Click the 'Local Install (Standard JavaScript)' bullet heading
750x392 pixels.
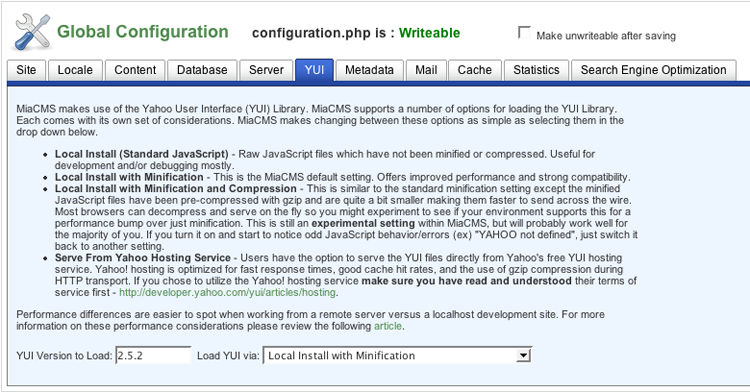pyautogui.click(x=142, y=154)
